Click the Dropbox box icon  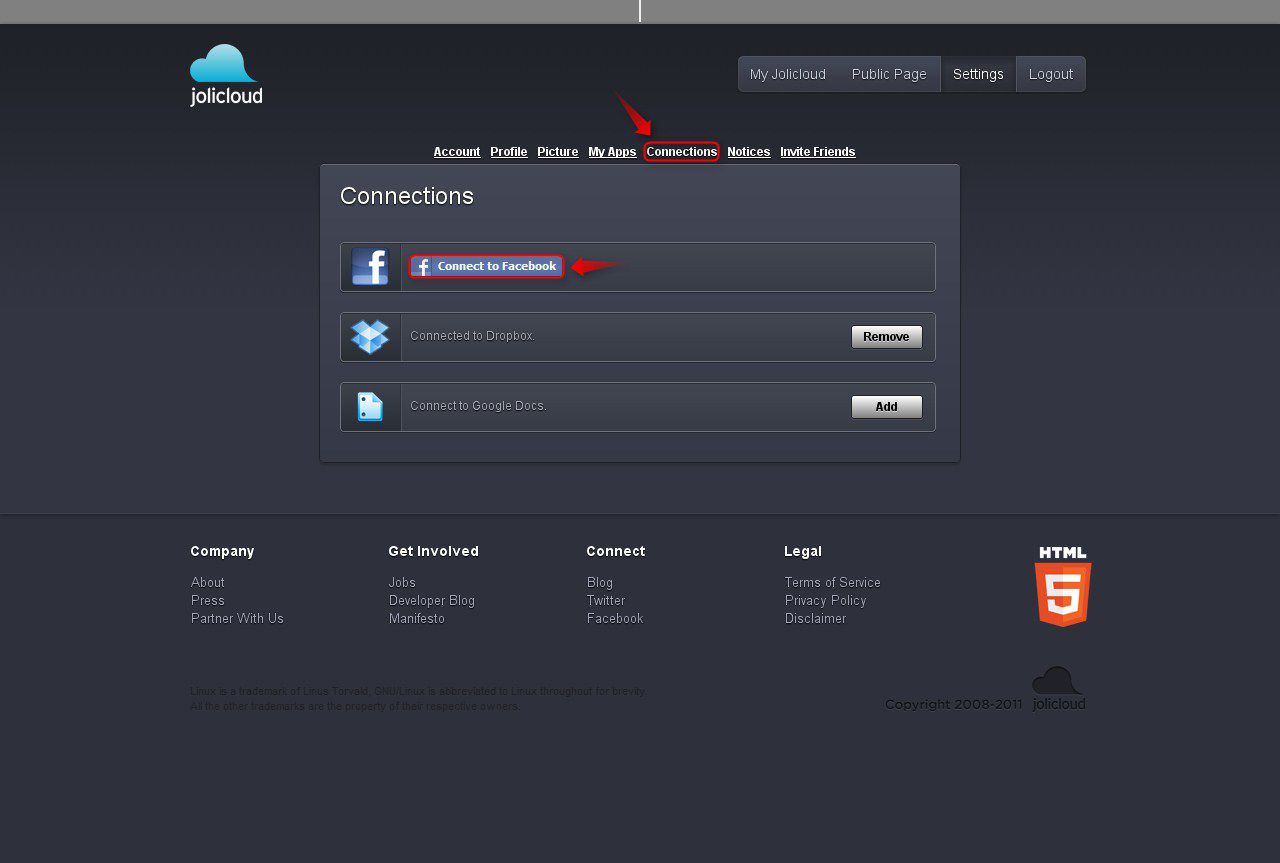tap(370, 337)
